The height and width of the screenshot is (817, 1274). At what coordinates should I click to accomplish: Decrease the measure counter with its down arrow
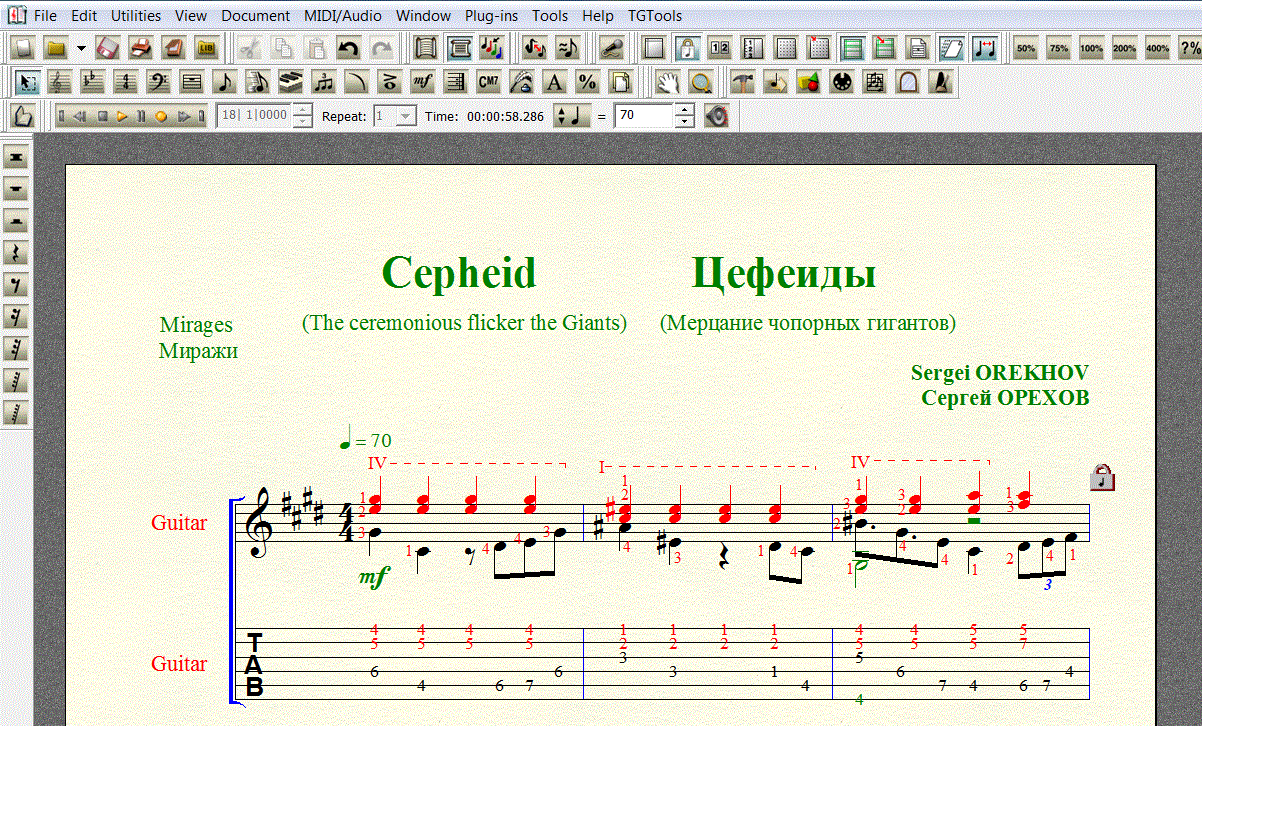[x=301, y=122]
